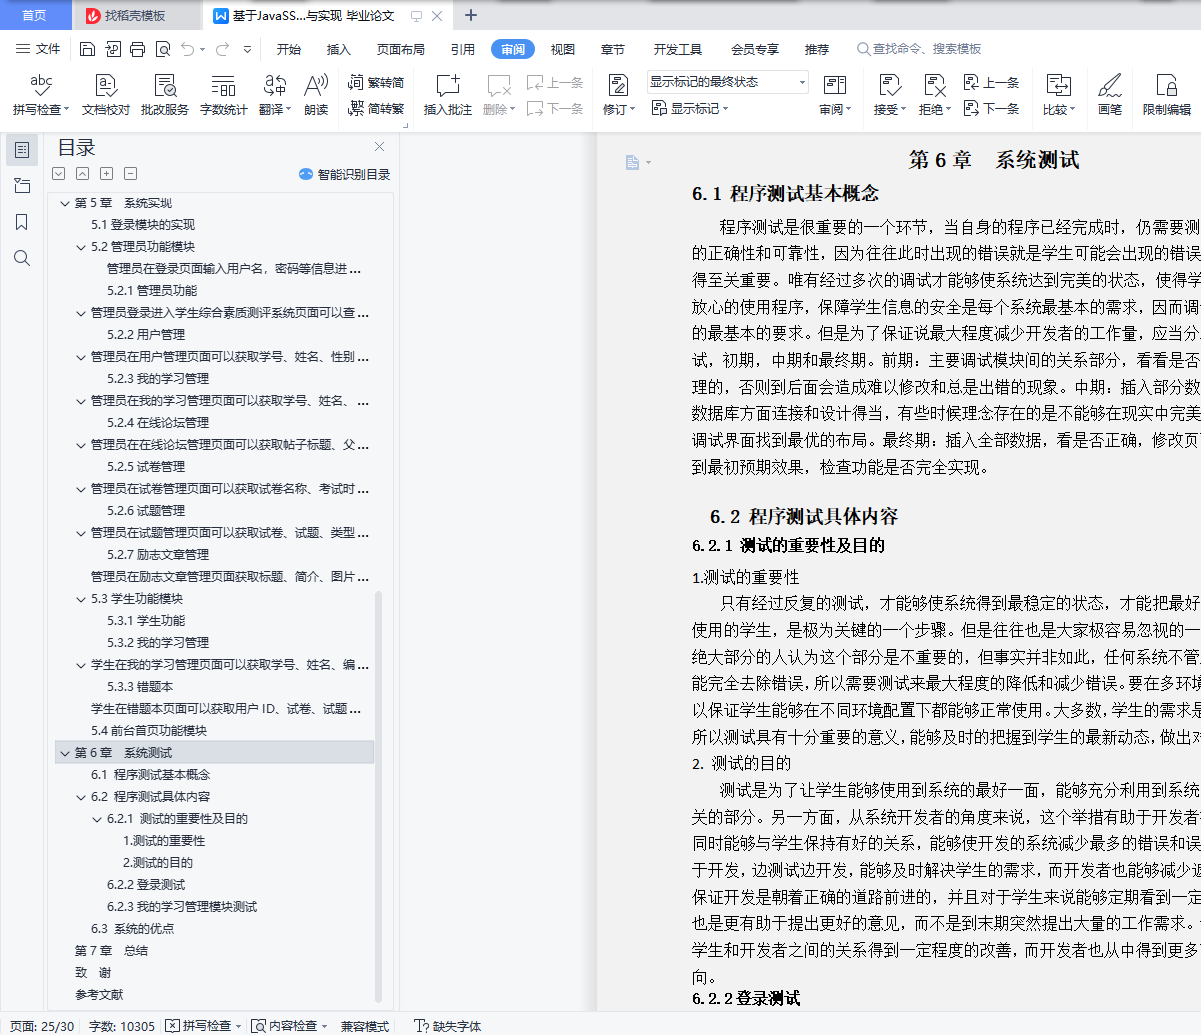Convert text with 简转繁
The image size is (1201, 1035).
(x=376, y=108)
